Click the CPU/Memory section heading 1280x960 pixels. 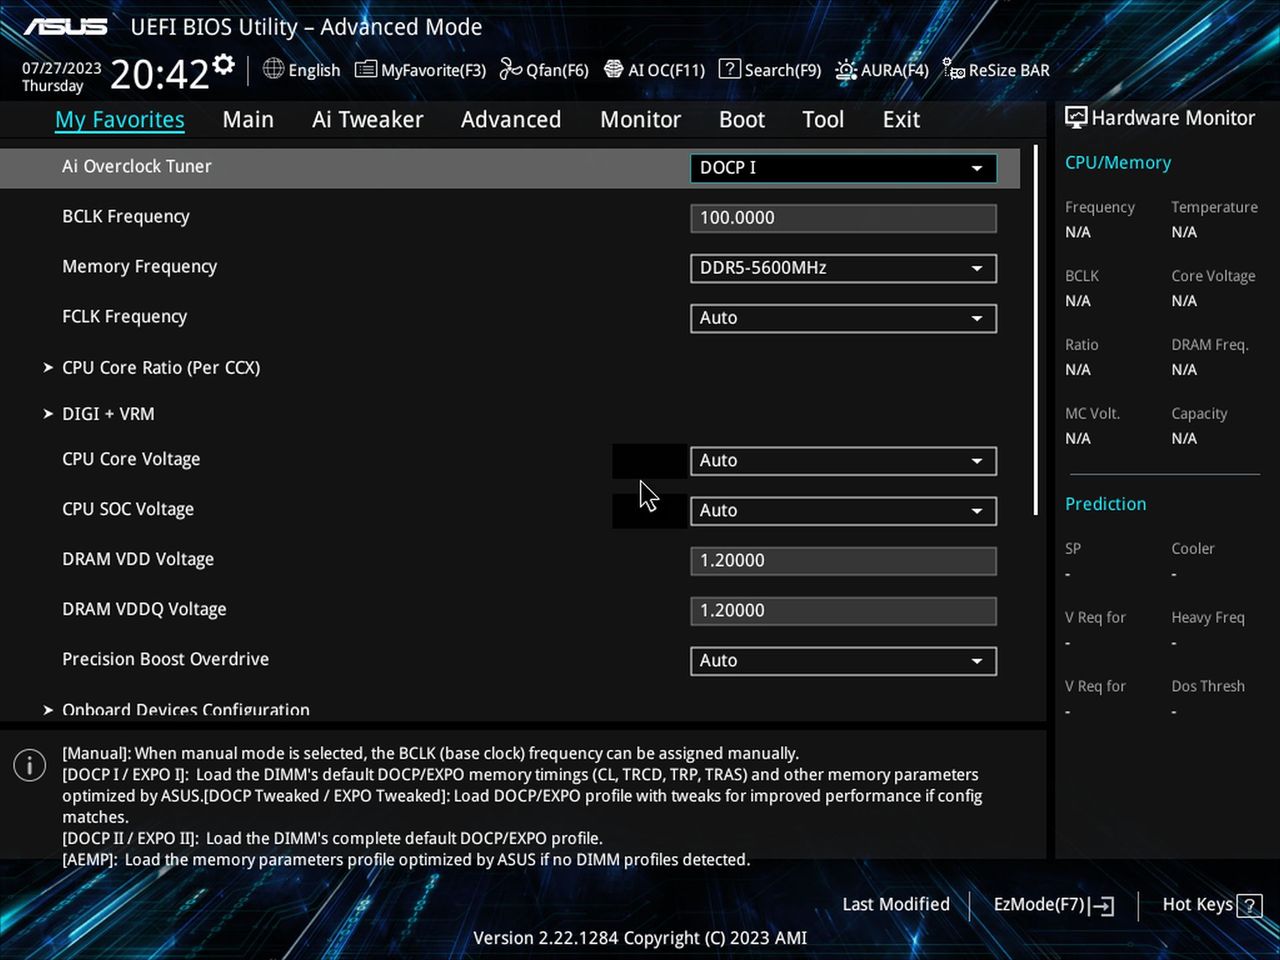tap(1118, 162)
